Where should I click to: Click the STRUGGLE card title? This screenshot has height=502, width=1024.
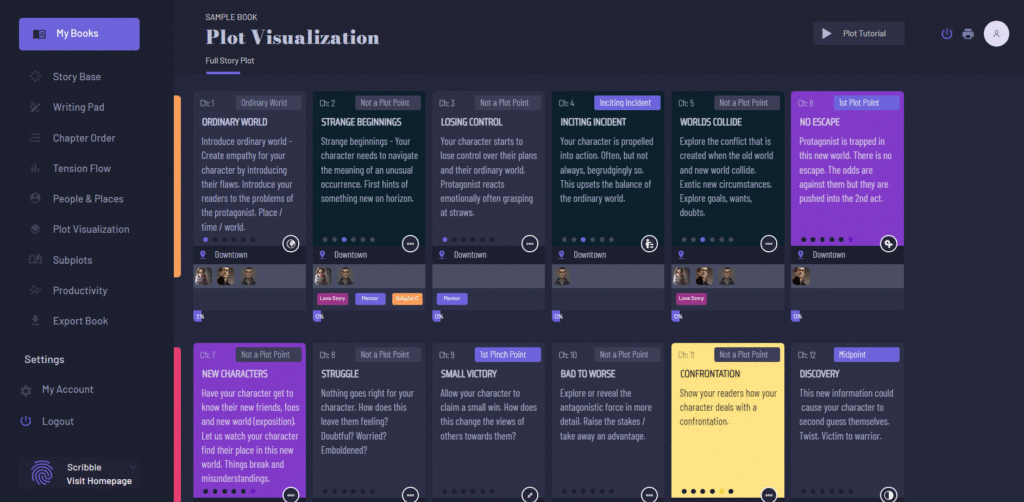click(x=340, y=374)
